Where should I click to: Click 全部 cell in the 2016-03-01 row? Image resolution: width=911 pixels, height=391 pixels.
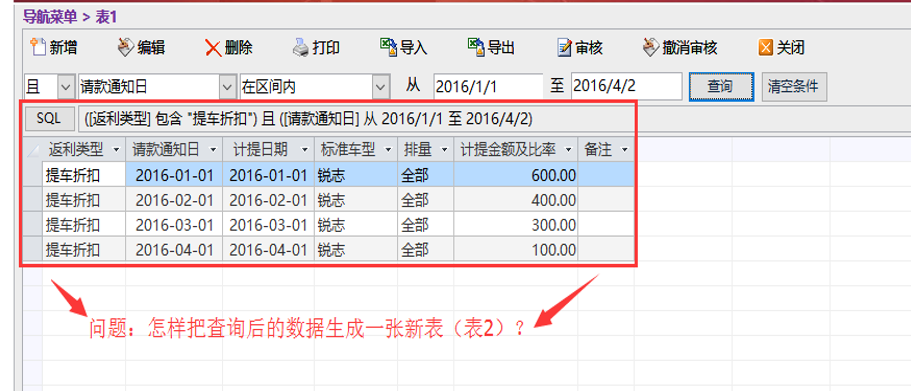click(x=426, y=224)
